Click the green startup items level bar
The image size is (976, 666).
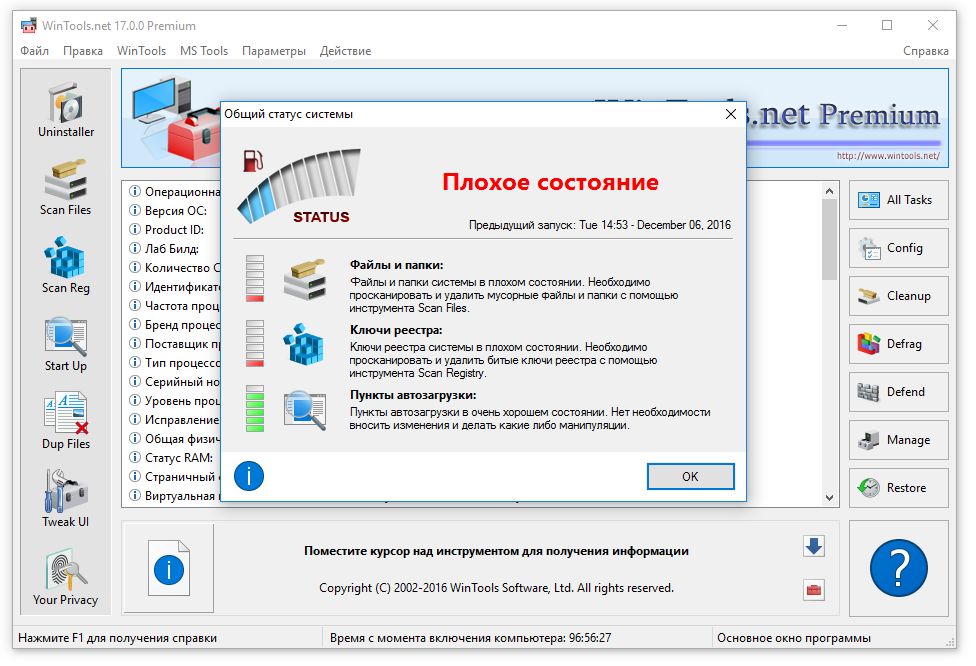click(x=255, y=409)
